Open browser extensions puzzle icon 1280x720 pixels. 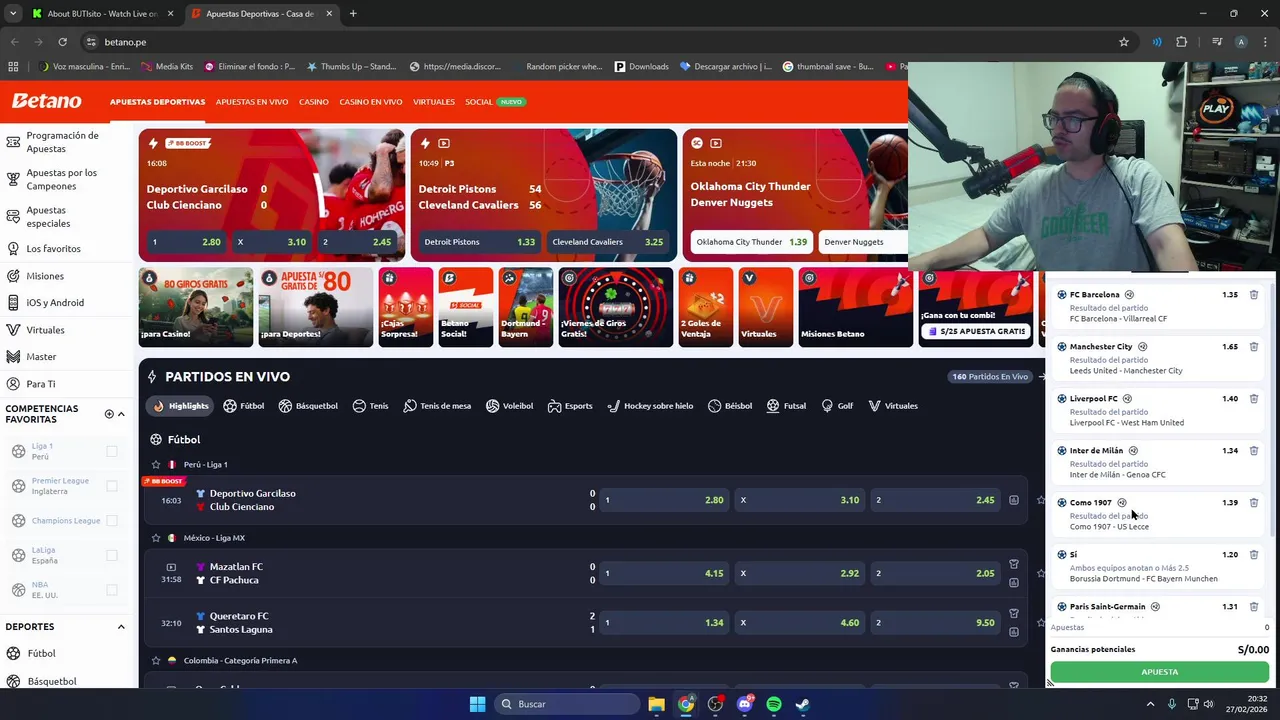(1182, 42)
